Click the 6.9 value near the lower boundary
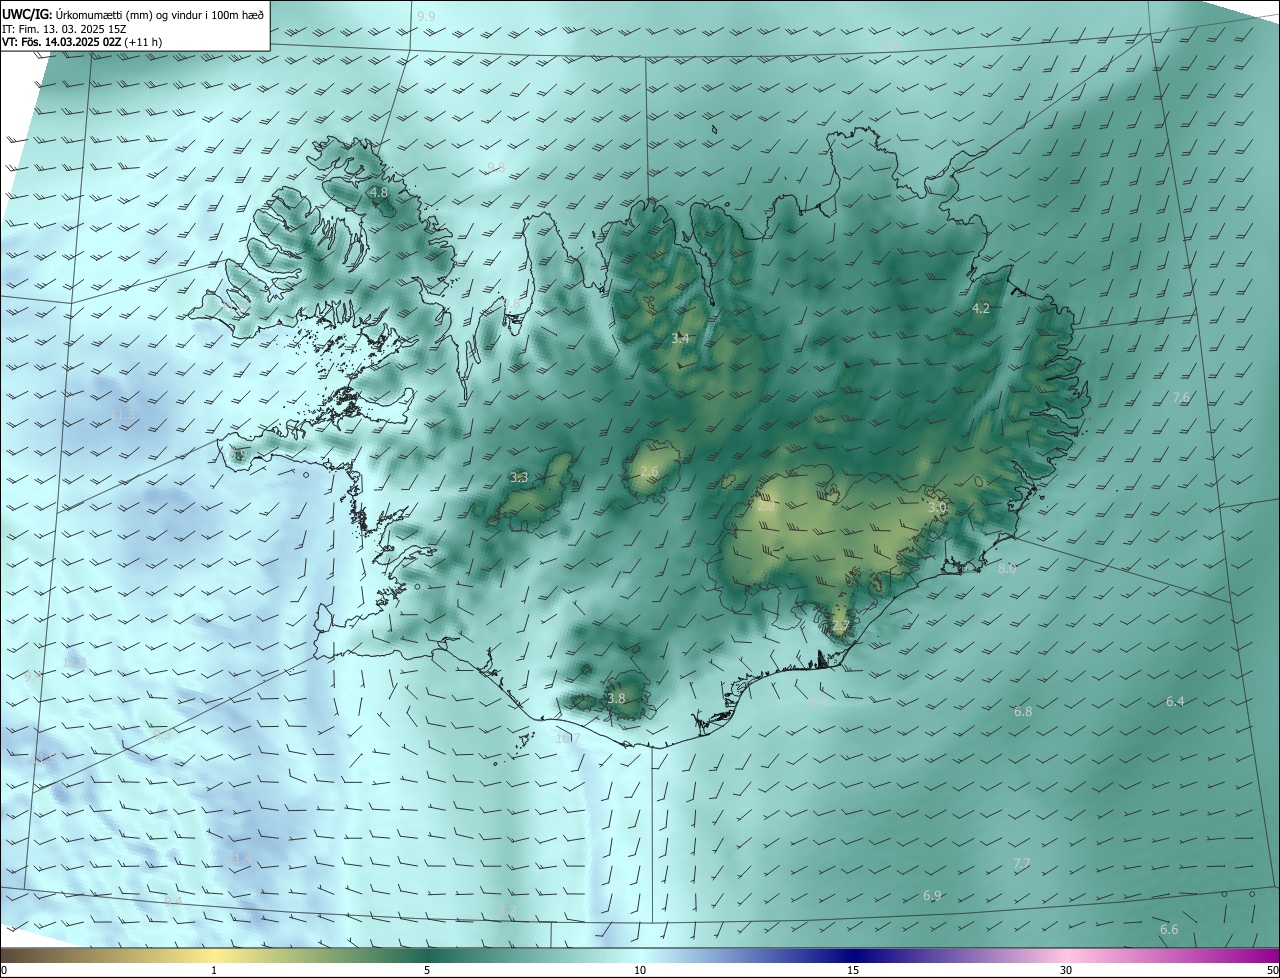This screenshot has width=1280, height=978. point(932,896)
